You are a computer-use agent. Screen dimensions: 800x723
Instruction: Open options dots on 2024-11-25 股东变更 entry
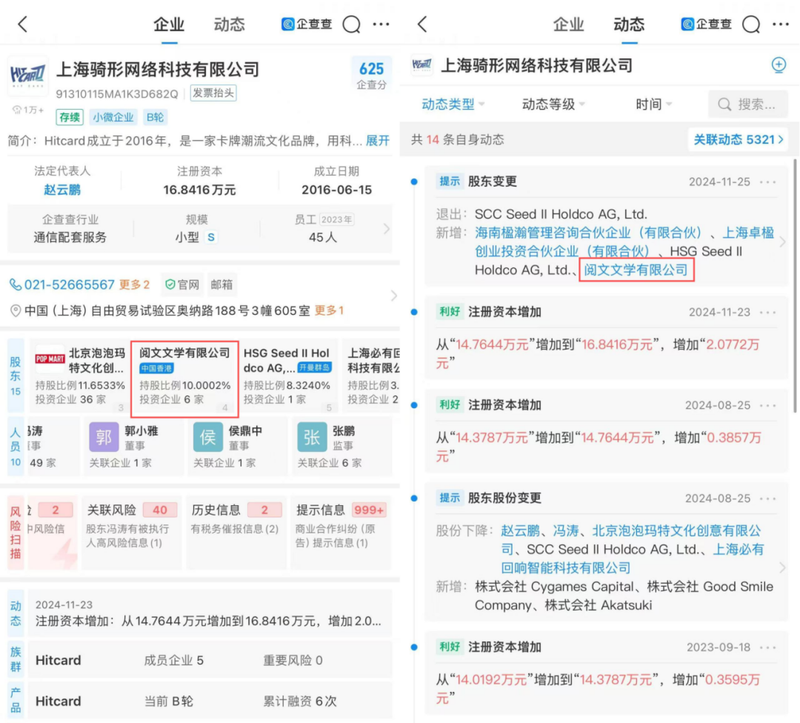click(768, 182)
